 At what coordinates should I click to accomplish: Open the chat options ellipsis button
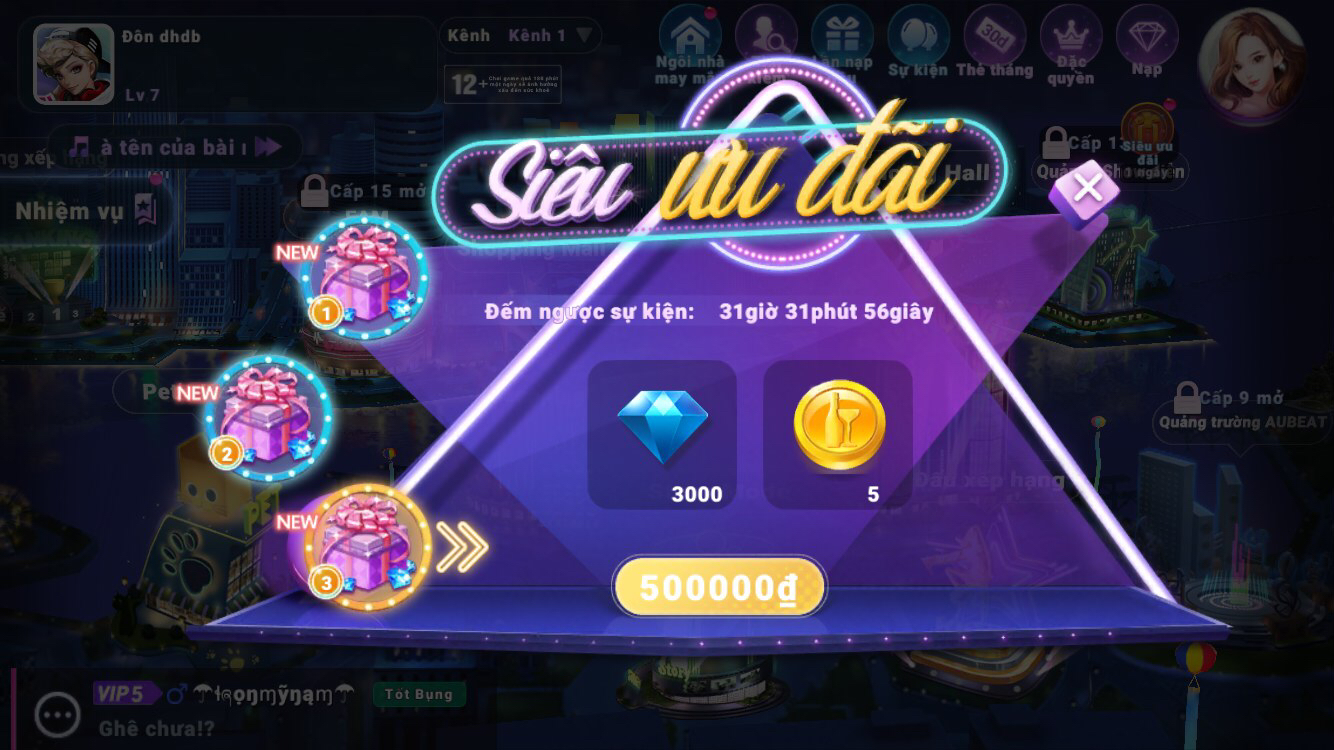point(58,714)
